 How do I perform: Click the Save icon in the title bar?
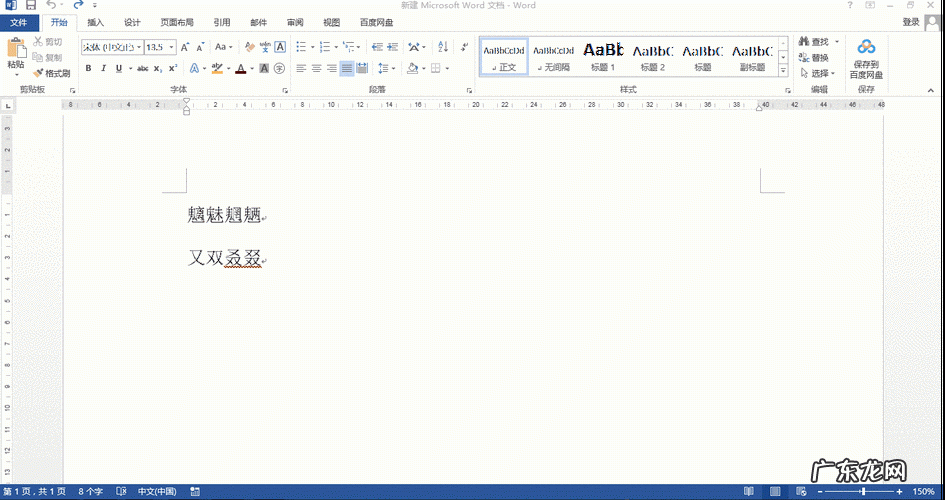pyautogui.click(x=30, y=6)
